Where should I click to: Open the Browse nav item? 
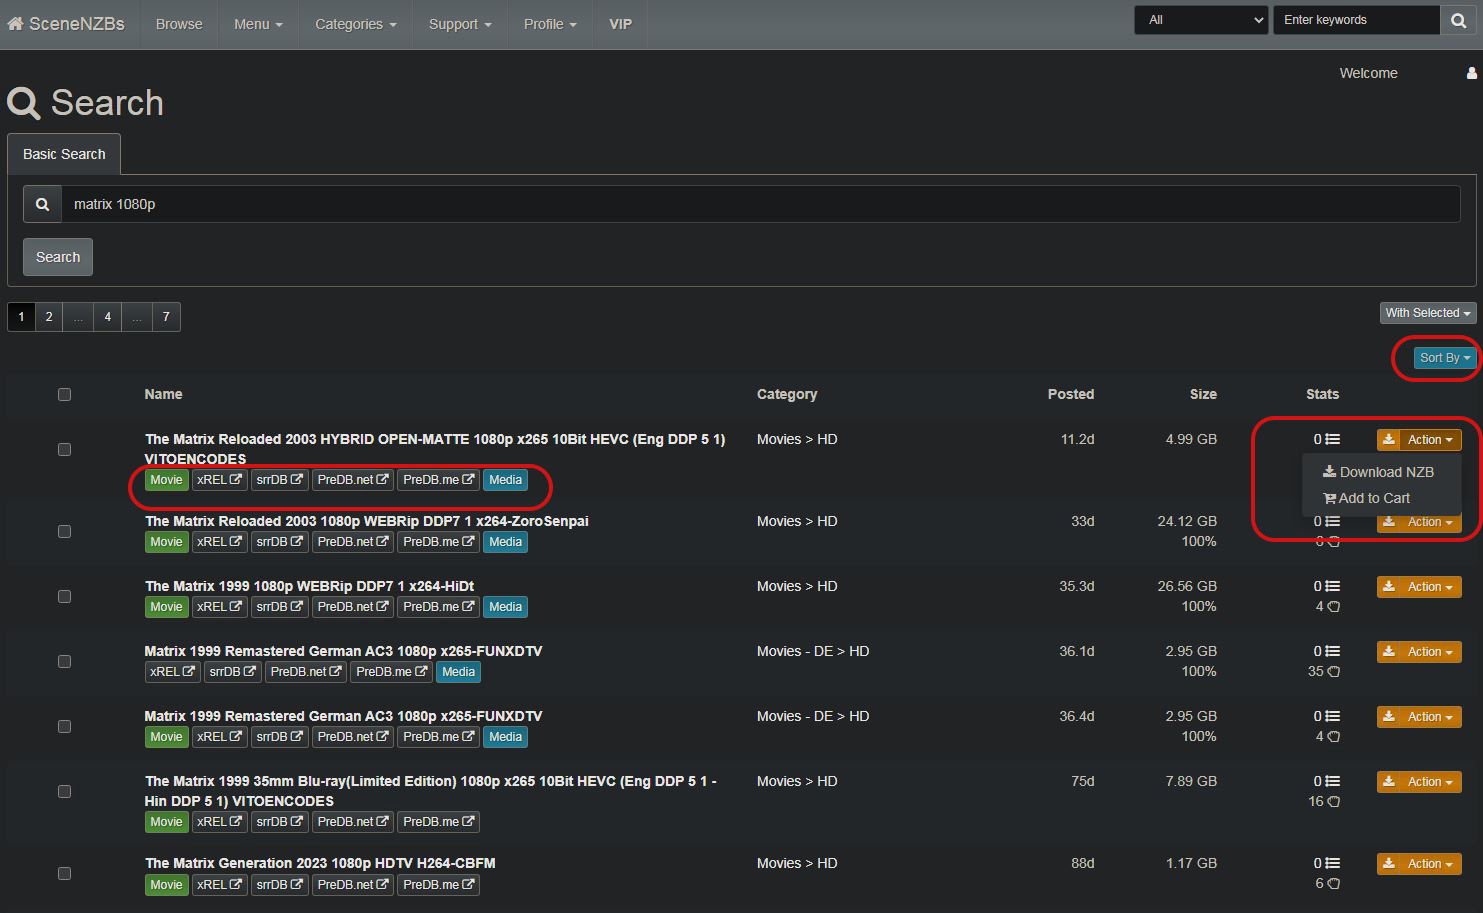179,24
